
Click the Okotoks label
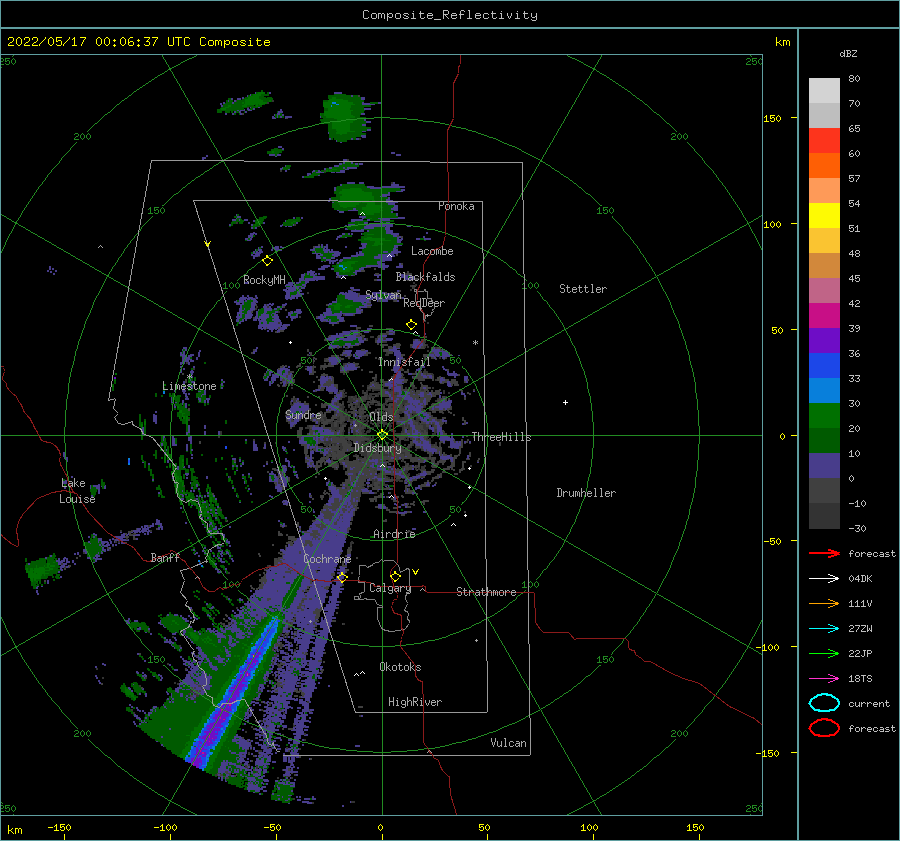[400, 667]
